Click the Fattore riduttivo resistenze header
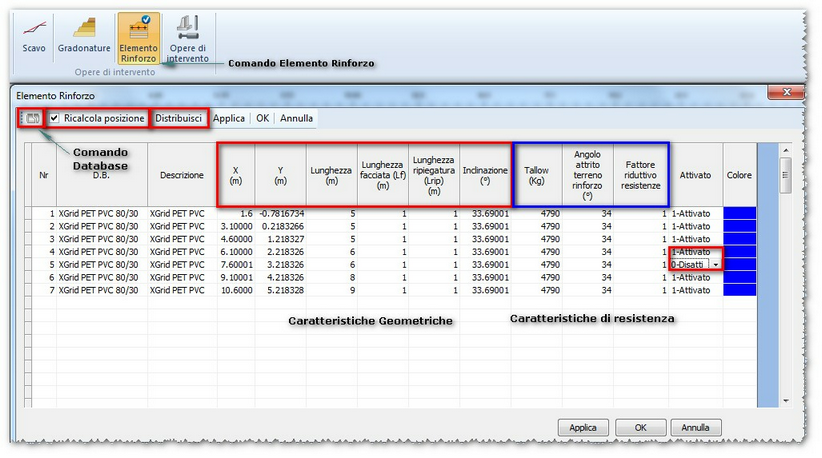Image resolution: width=822 pixels, height=458 pixels. click(x=641, y=175)
